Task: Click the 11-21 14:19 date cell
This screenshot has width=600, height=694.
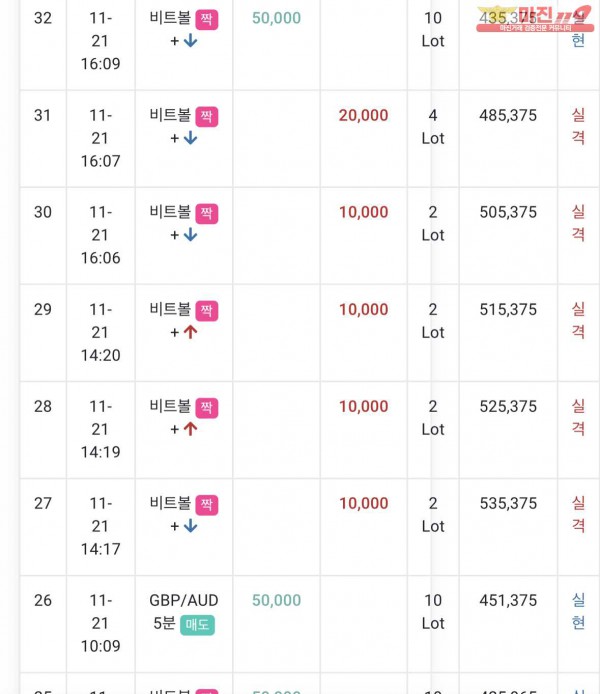Action: point(100,429)
